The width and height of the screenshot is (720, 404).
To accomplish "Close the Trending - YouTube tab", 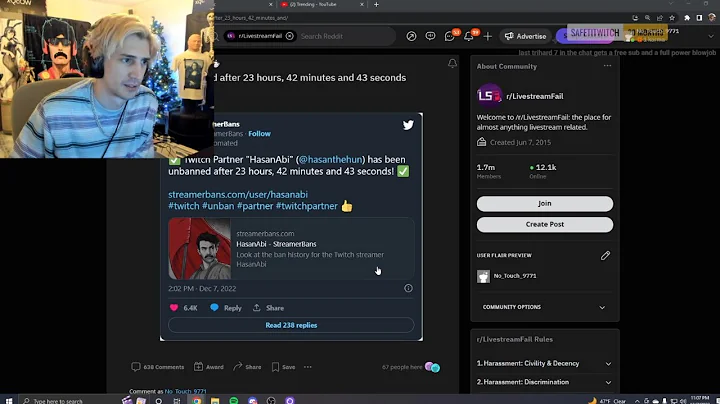I will click(x=361, y=5).
